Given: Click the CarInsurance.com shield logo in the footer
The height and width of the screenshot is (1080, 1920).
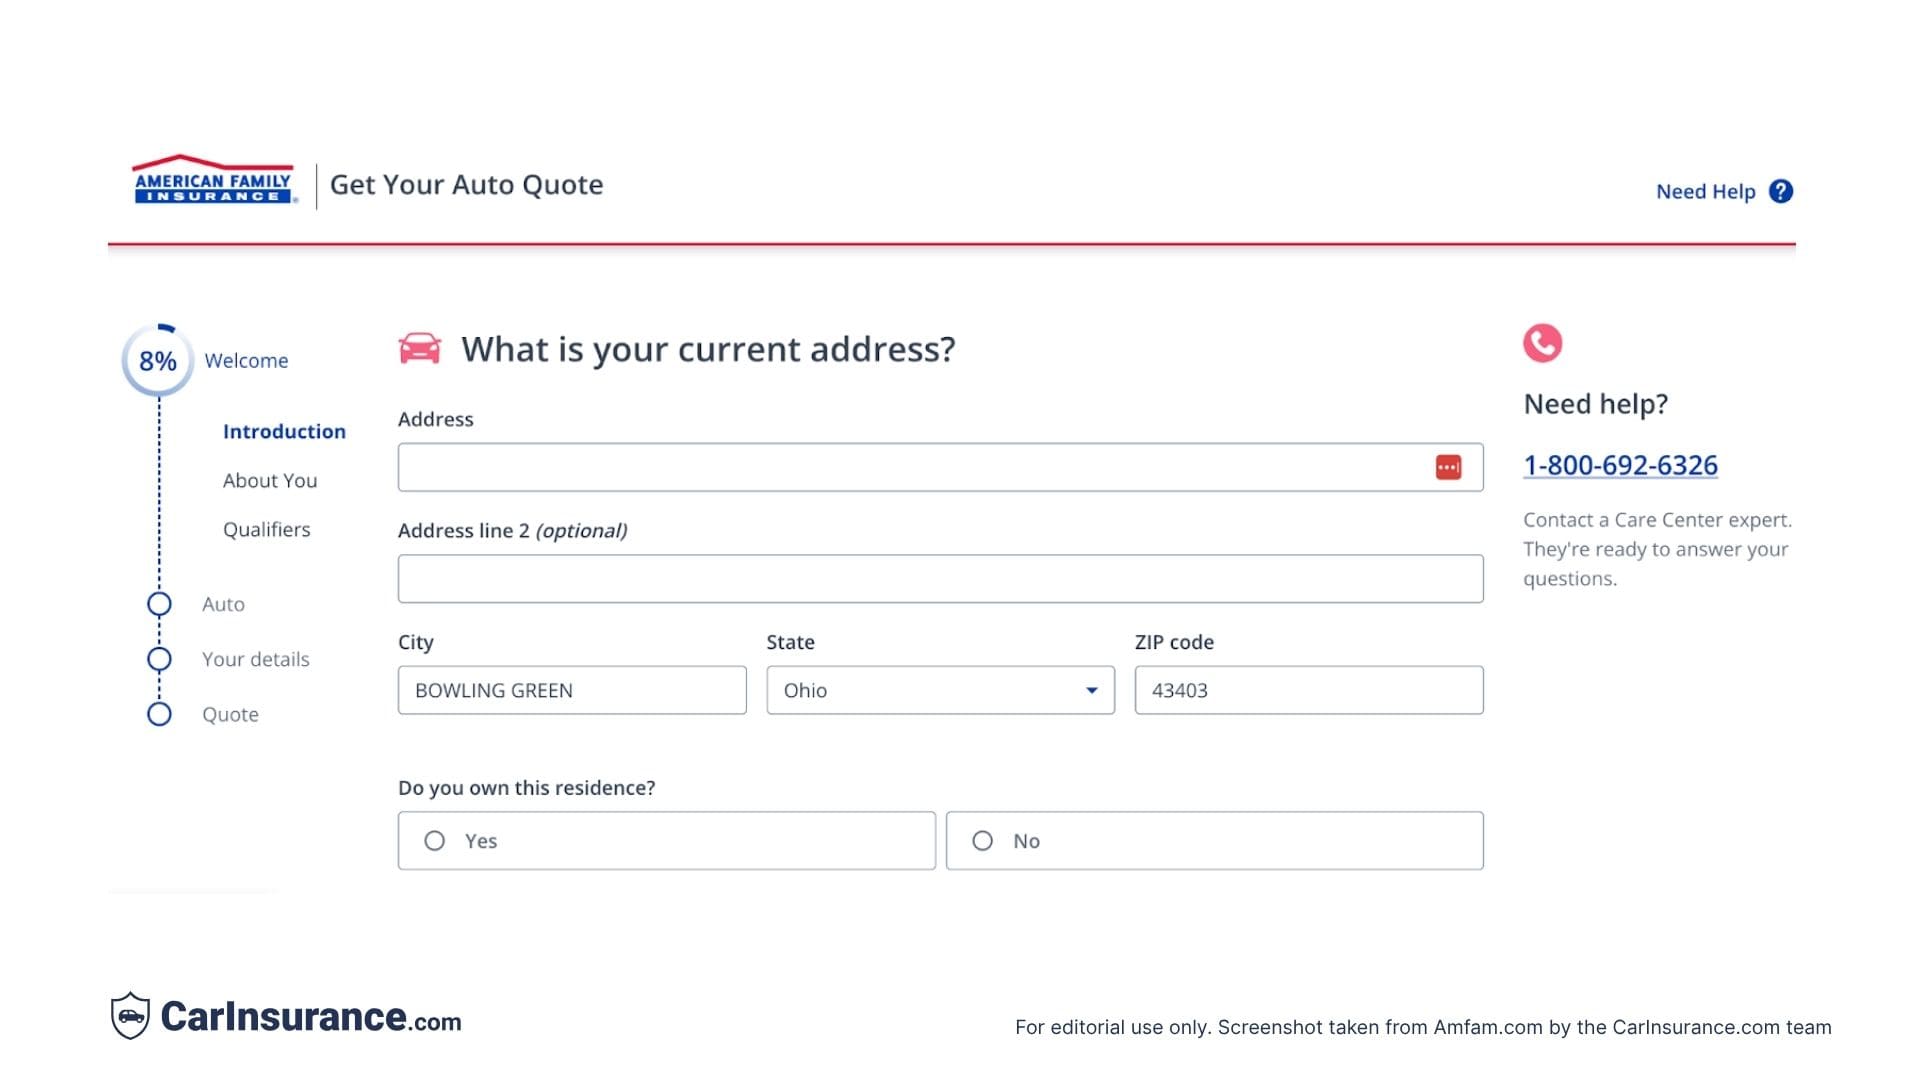Looking at the screenshot, I should tap(131, 1017).
